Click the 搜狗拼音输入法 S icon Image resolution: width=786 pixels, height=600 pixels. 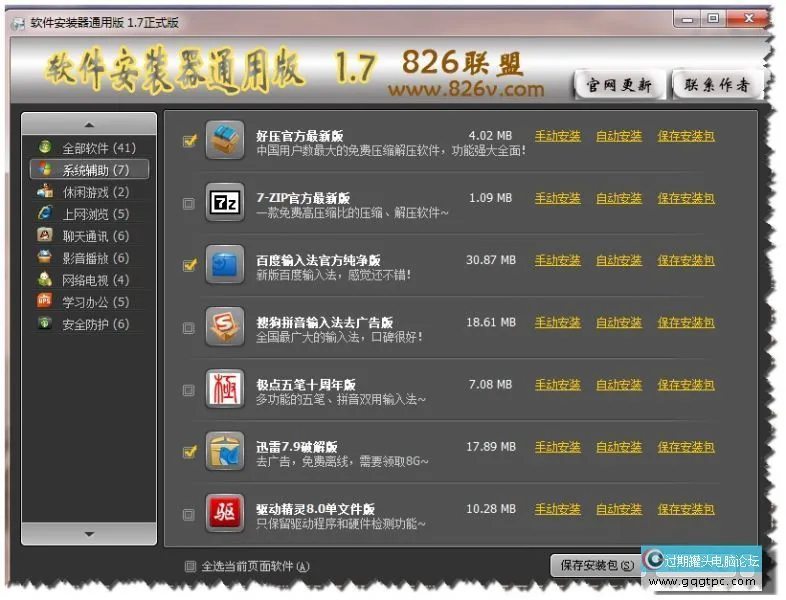[x=225, y=327]
